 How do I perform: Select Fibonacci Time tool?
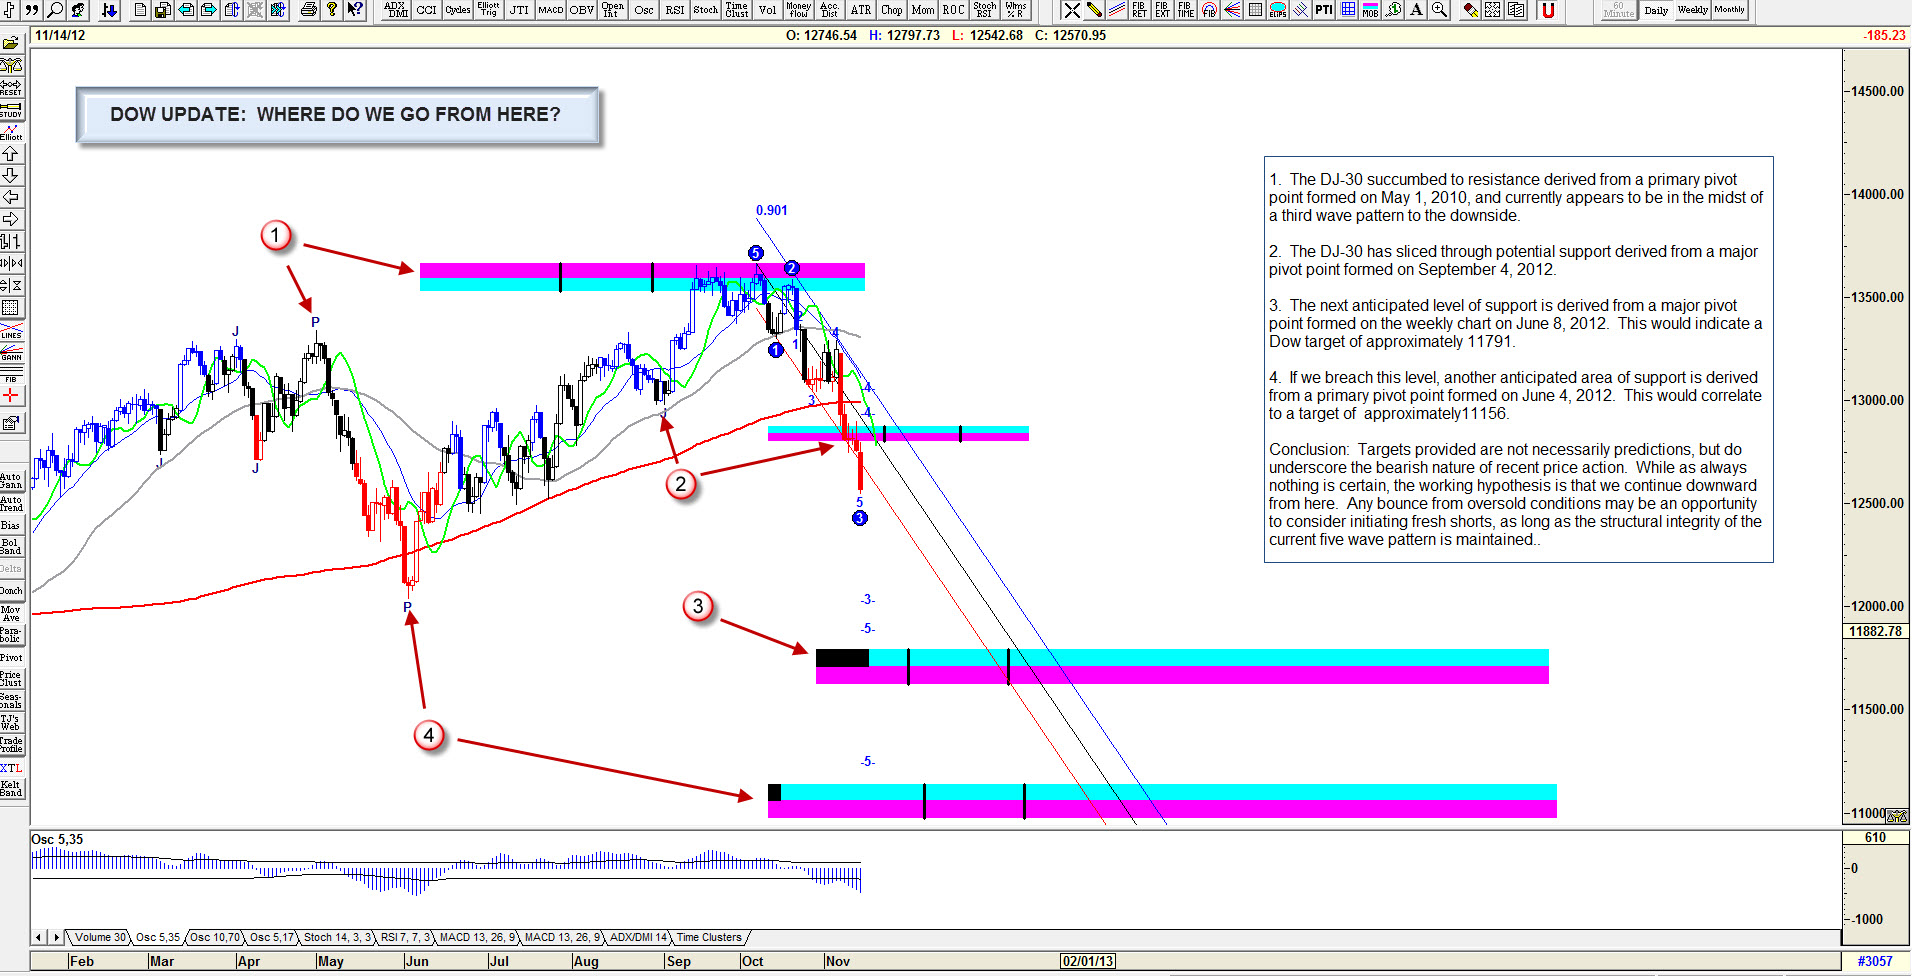[1185, 10]
